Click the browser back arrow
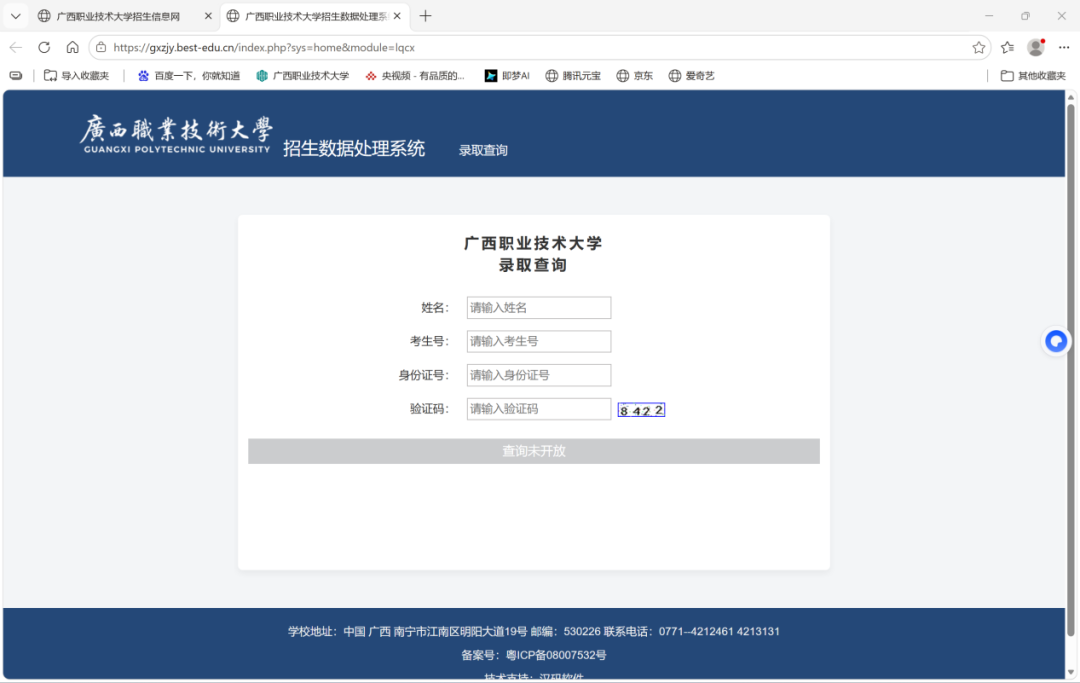The image size is (1080, 683). pyautogui.click(x=16, y=48)
